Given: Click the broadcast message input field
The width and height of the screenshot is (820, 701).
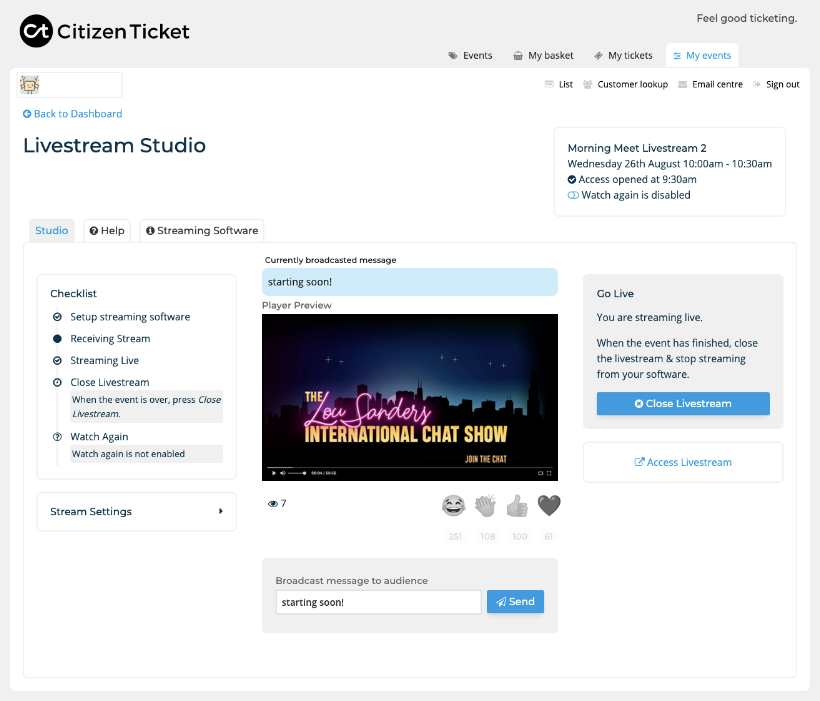Looking at the screenshot, I should 377,601.
